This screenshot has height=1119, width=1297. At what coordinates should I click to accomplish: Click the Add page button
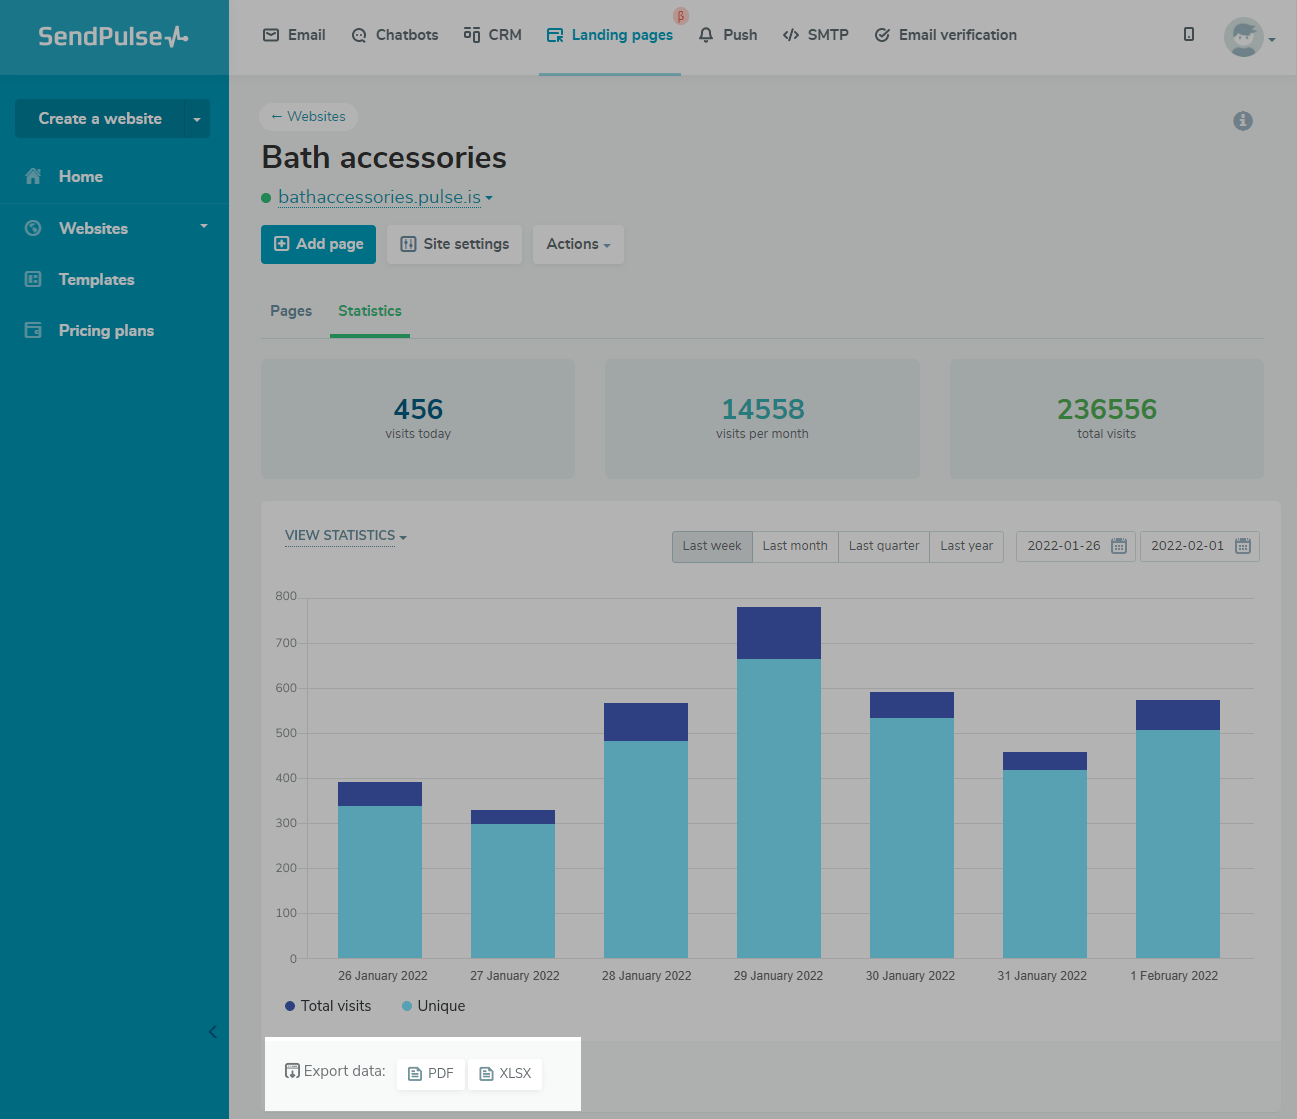[x=318, y=244]
